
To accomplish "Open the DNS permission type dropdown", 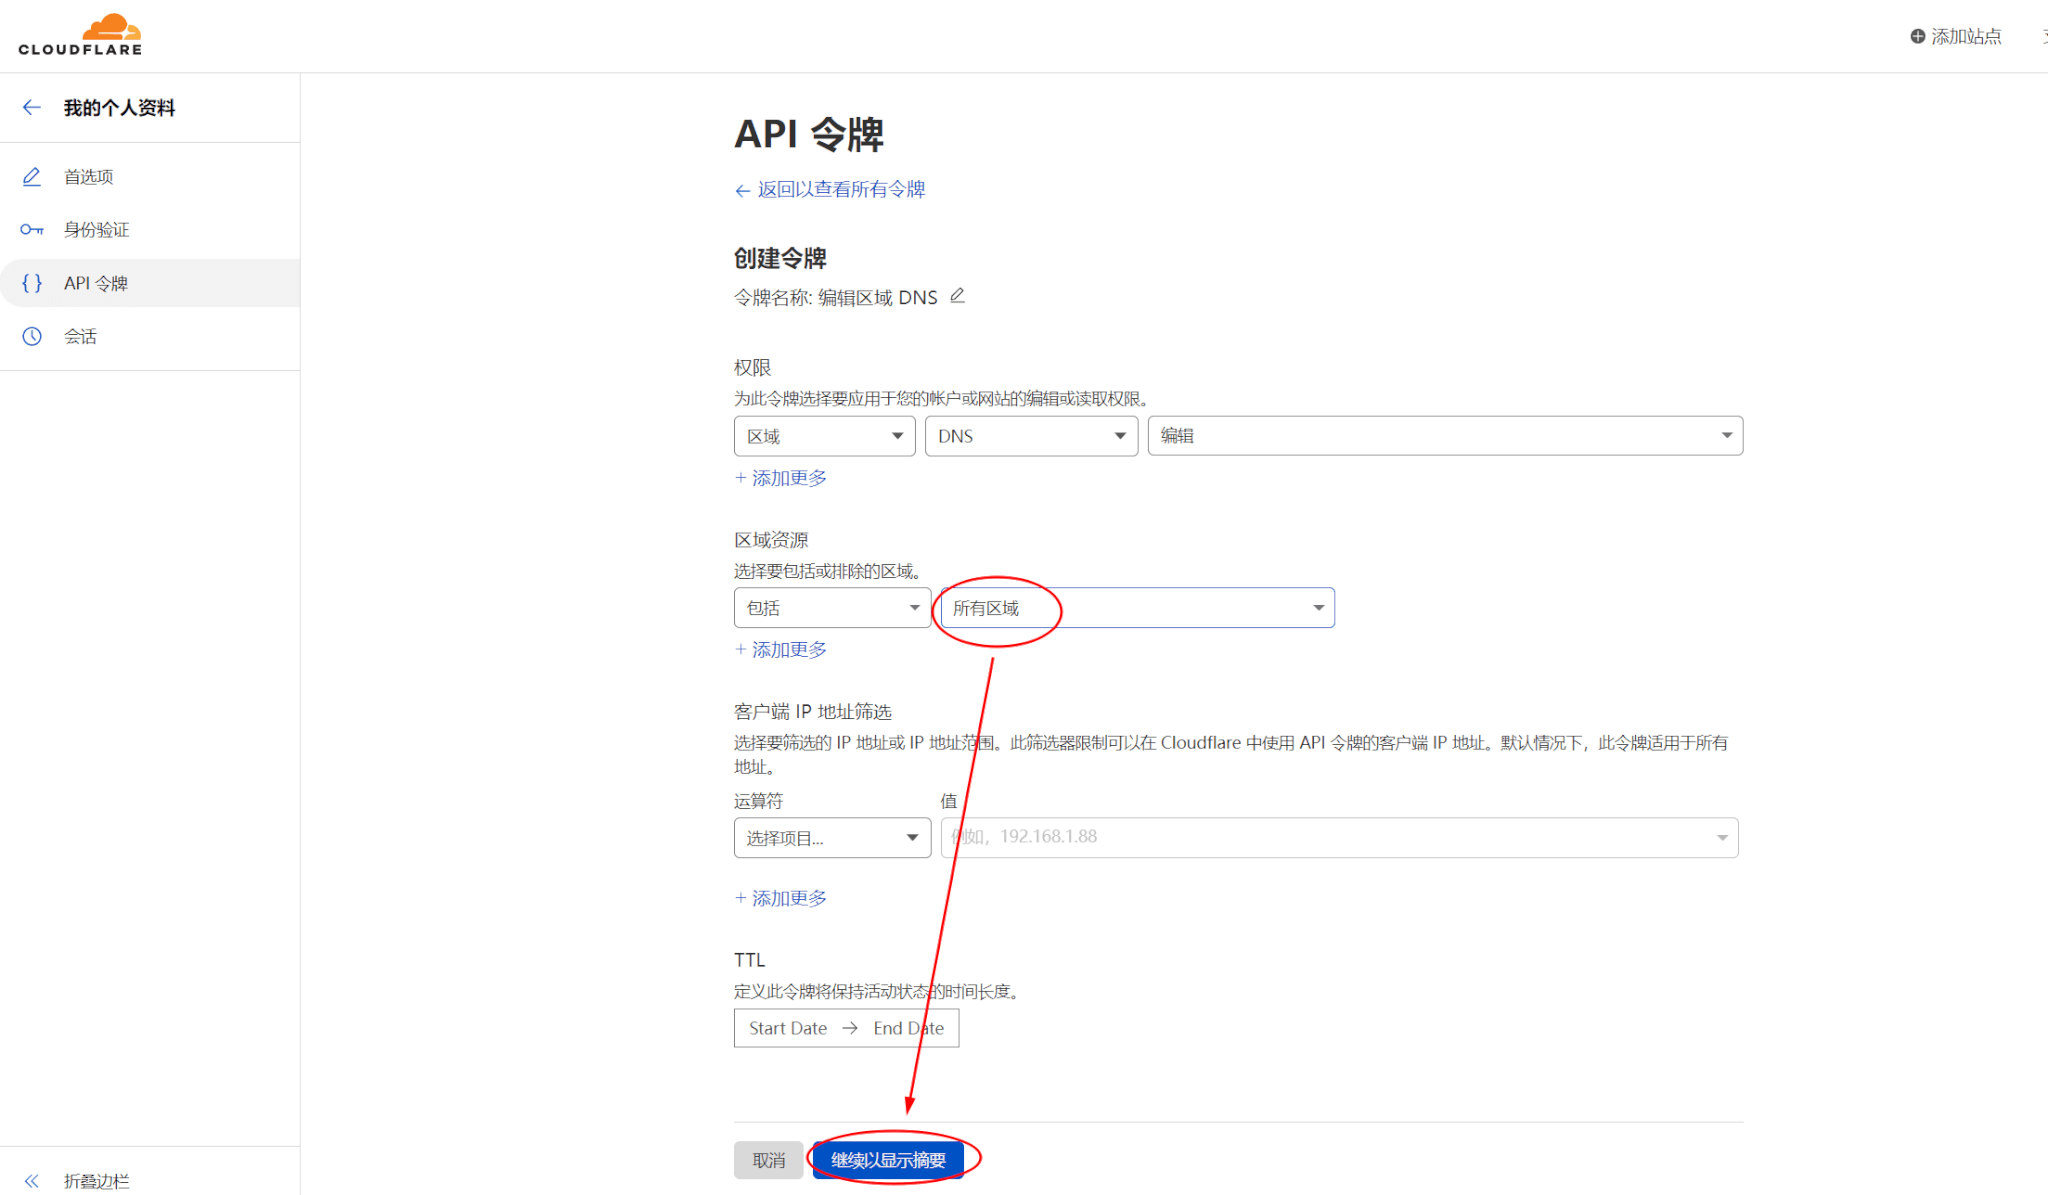I will click(1031, 436).
